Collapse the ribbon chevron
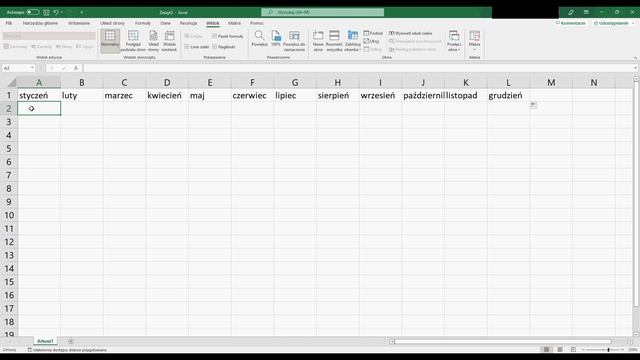Viewport: 640px width, 360px height. (x=635, y=58)
